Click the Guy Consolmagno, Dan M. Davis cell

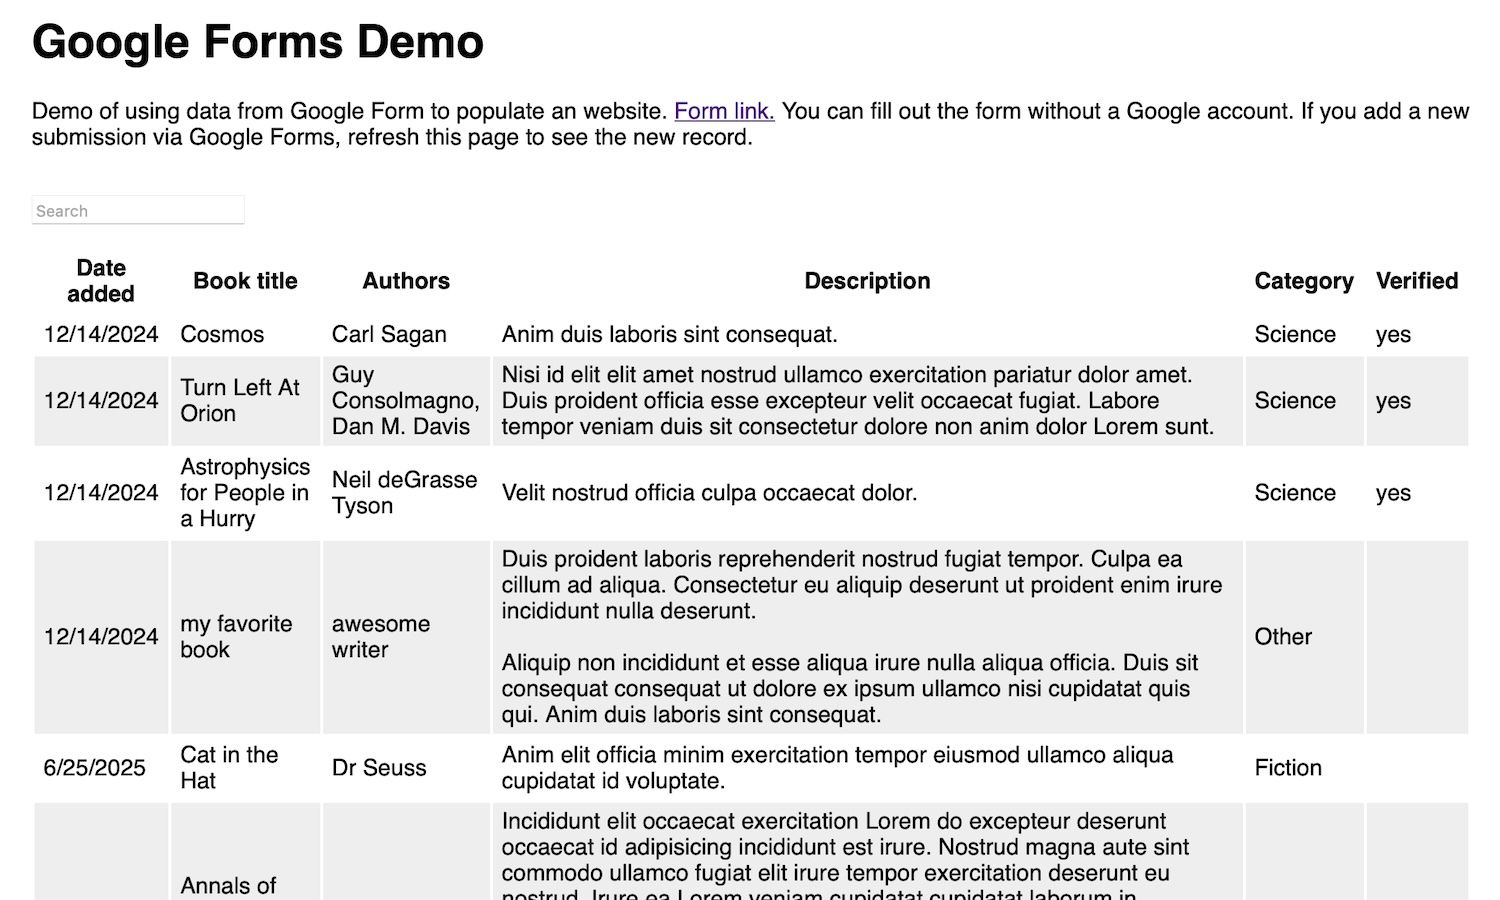pos(405,401)
